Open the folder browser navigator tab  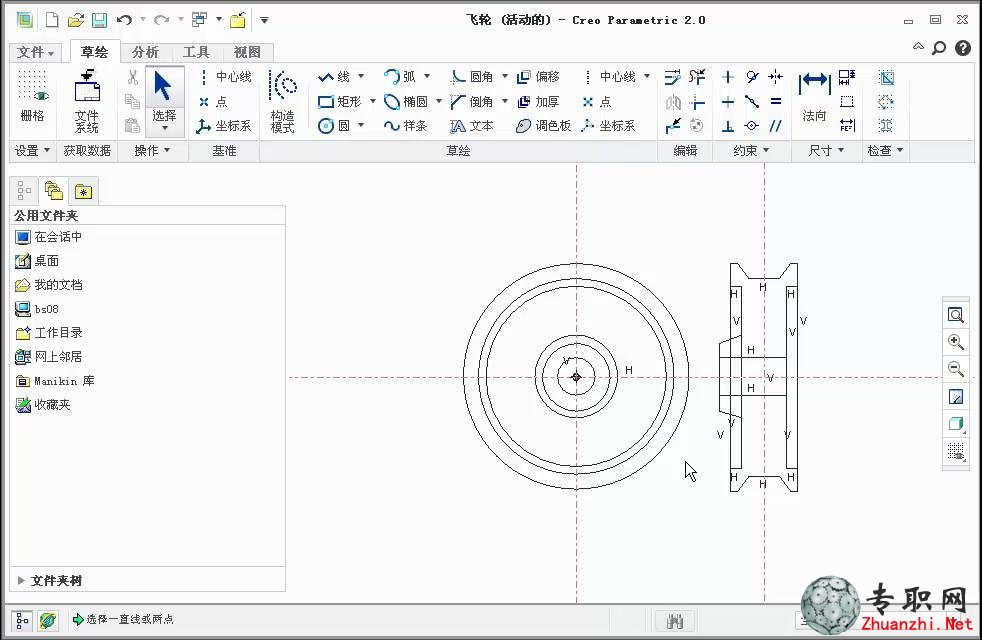click(x=54, y=190)
